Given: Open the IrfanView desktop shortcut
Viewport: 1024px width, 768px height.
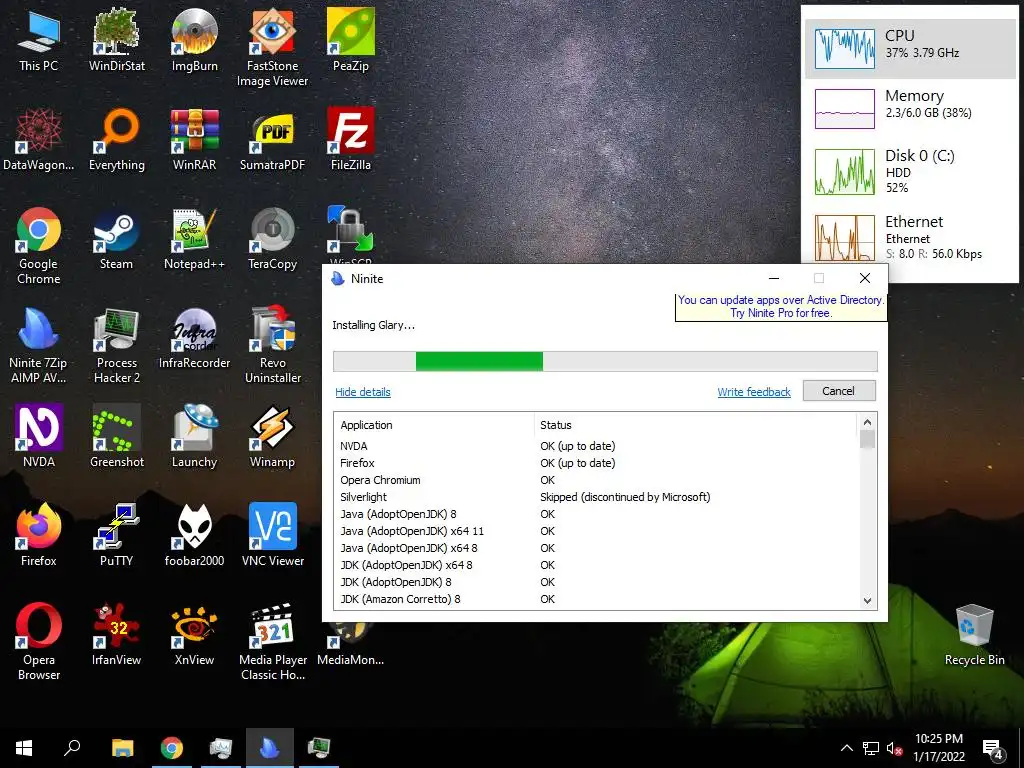Looking at the screenshot, I should point(116,635).
